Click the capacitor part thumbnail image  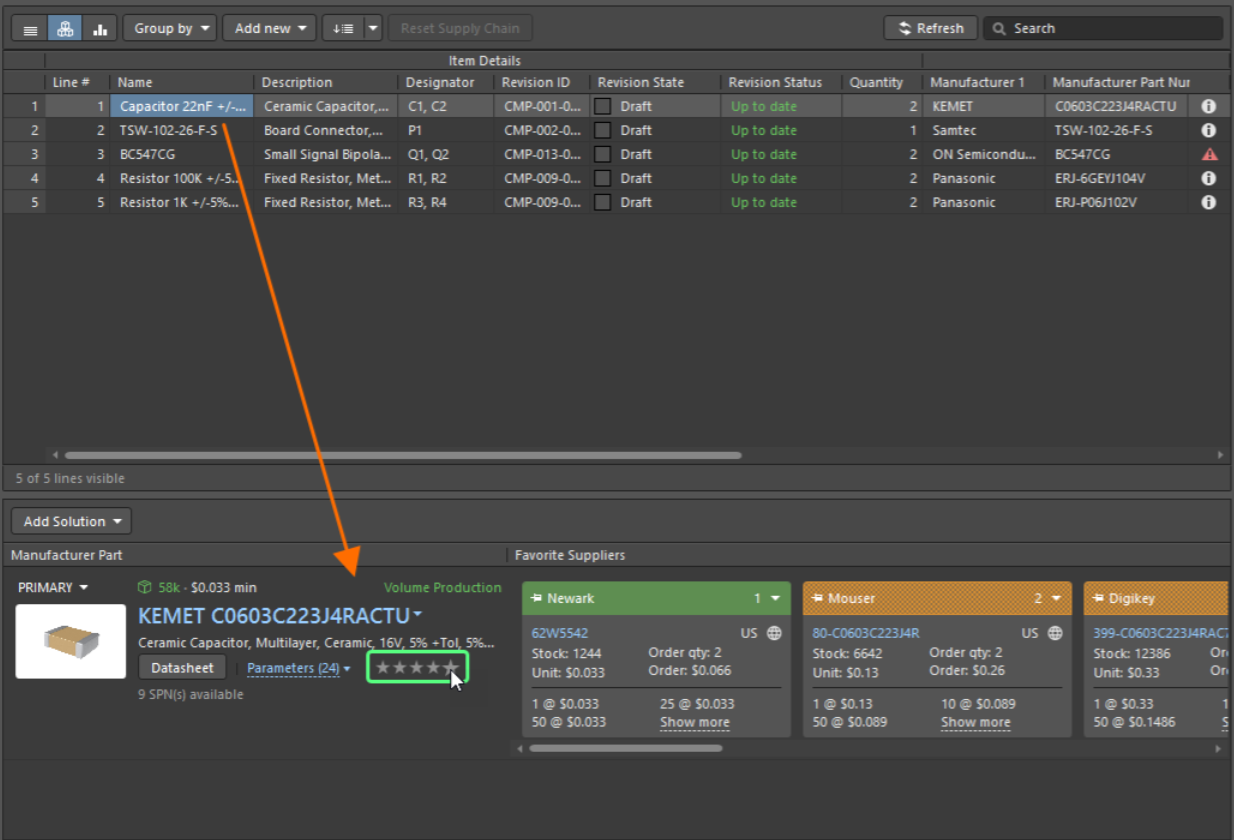pyautogui.click(x=71, y=641)
